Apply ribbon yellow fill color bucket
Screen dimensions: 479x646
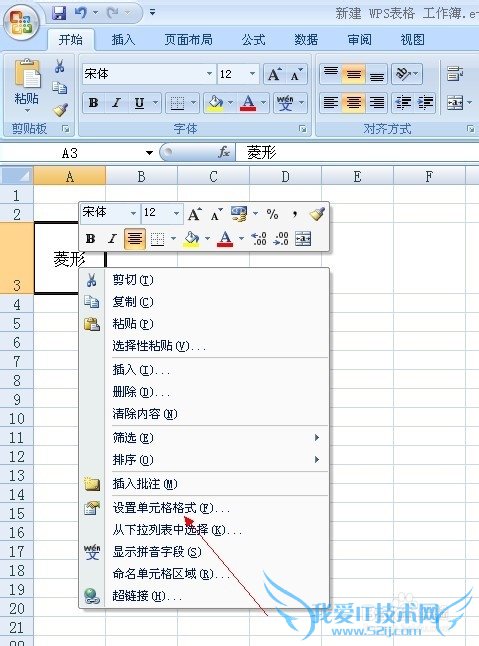coord(215,103)
